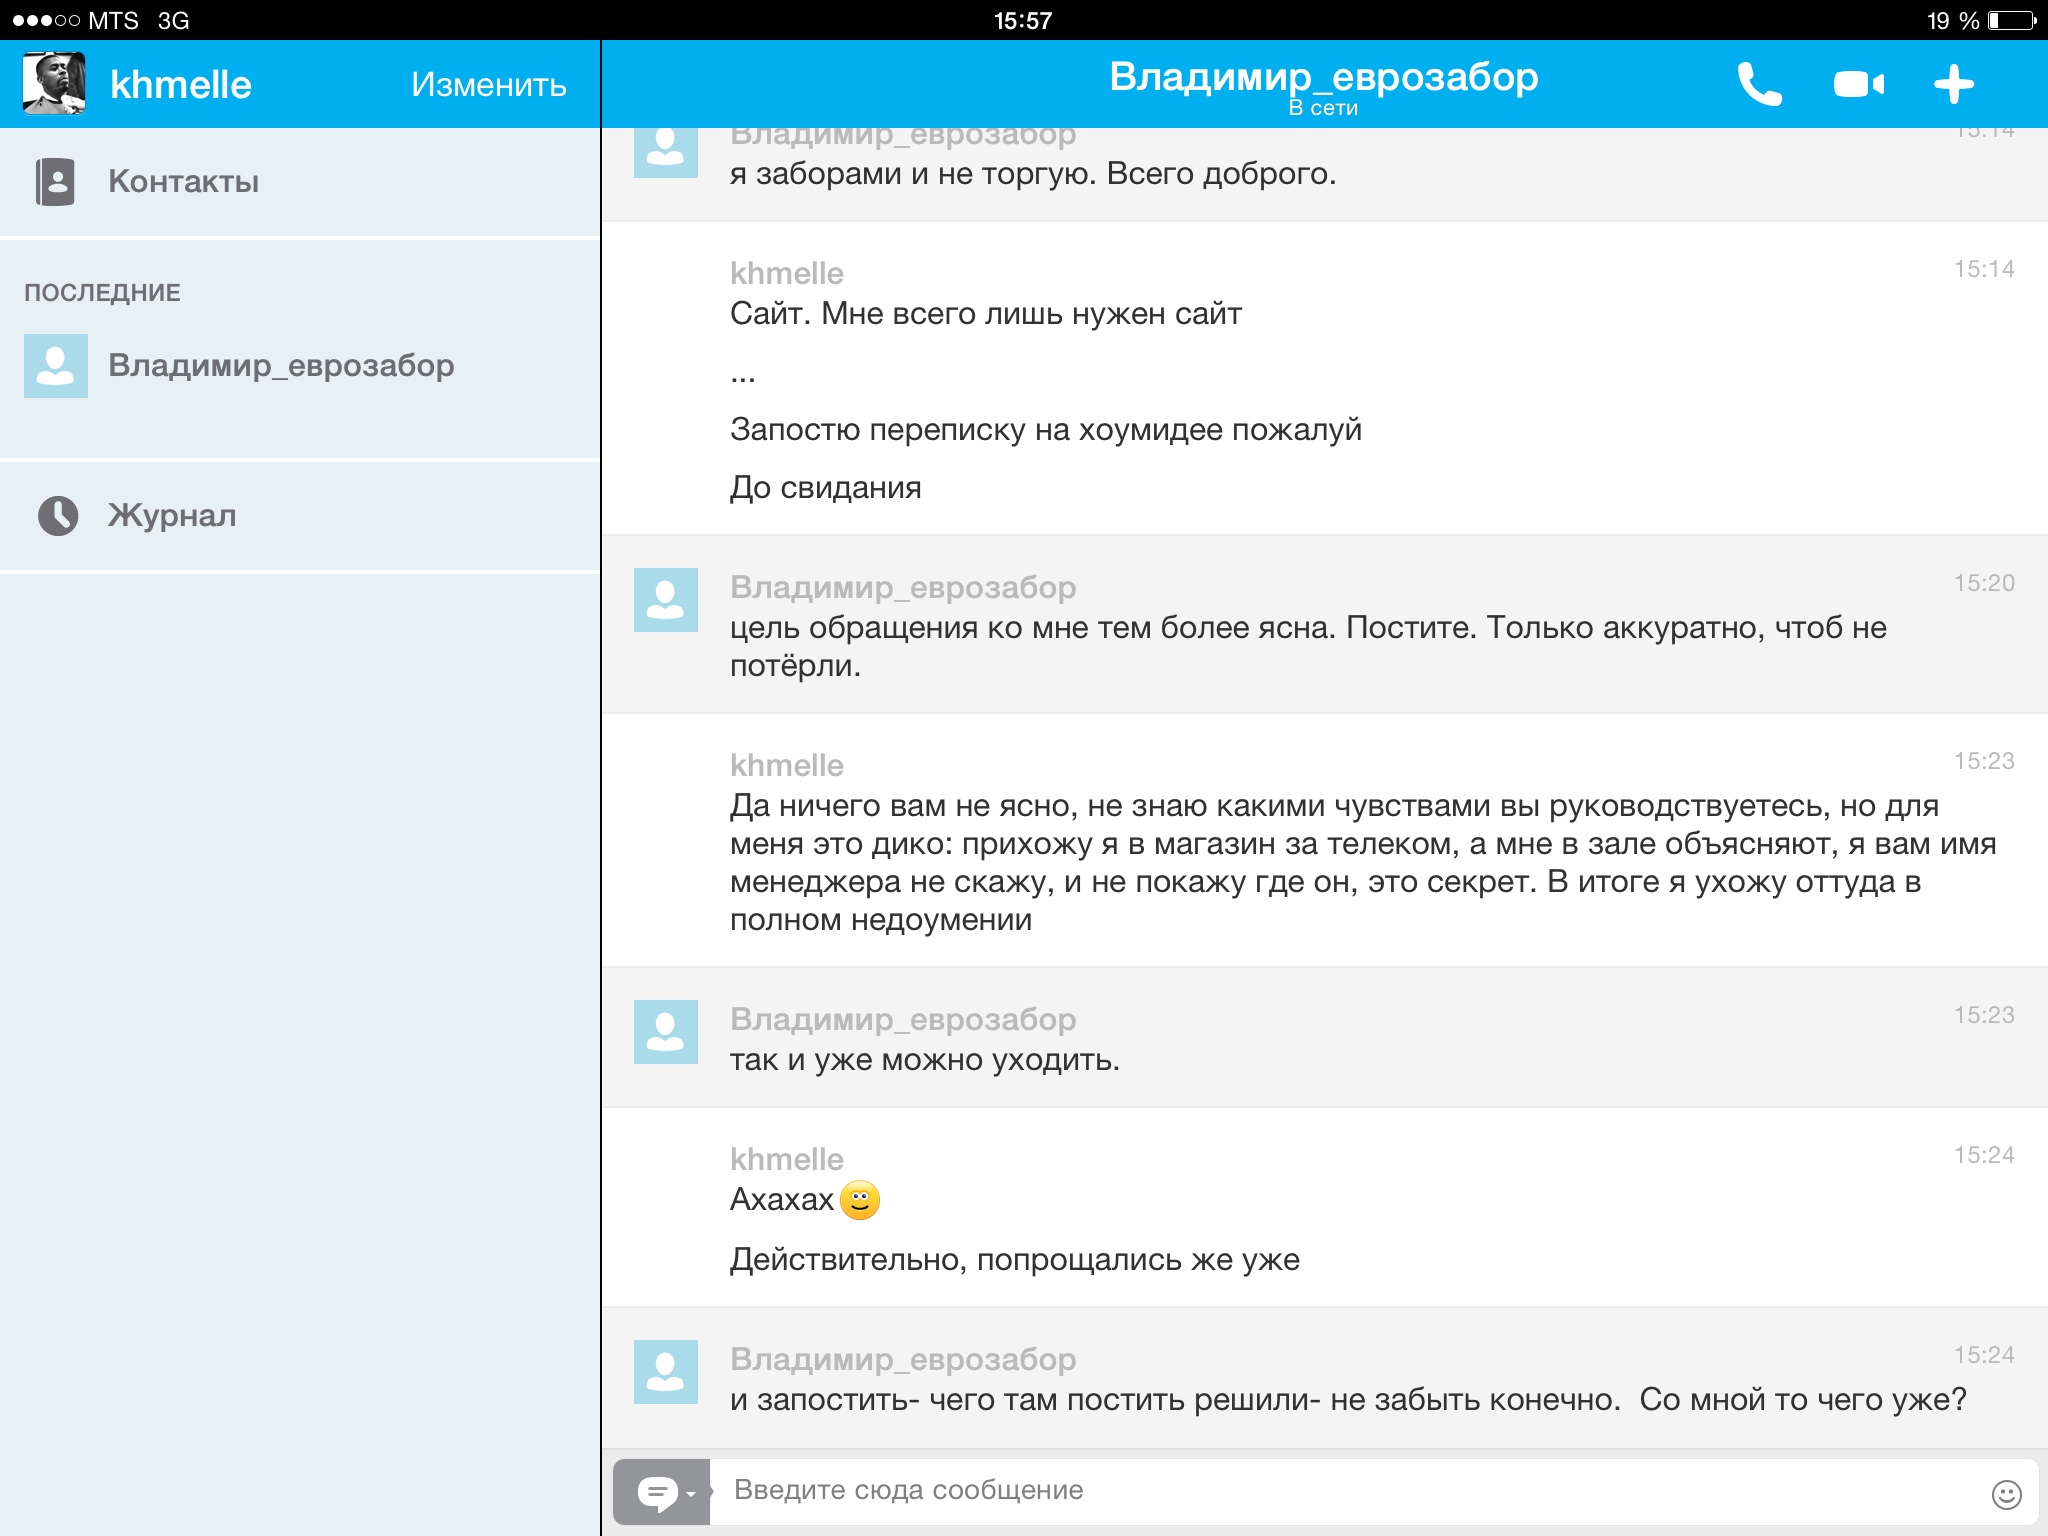Tap the contacts book icon in the sidebar

point(56,181)
